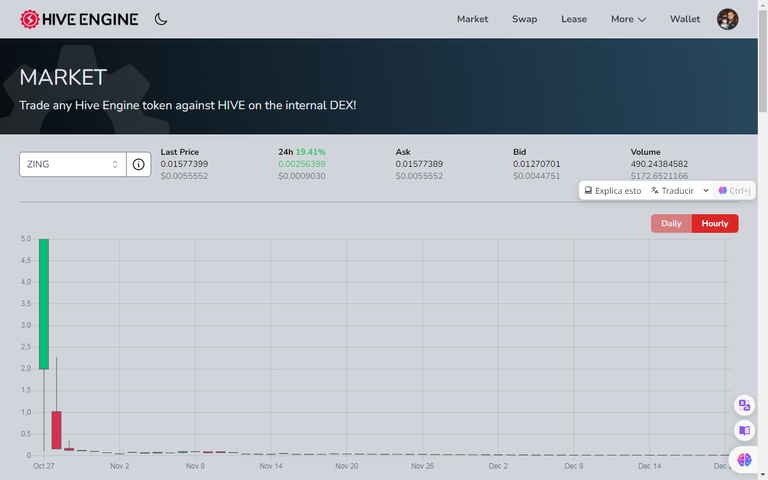Screen dimensions: 768x480
Task: Switch the chart to Hourly view
Action: point(715,223)
